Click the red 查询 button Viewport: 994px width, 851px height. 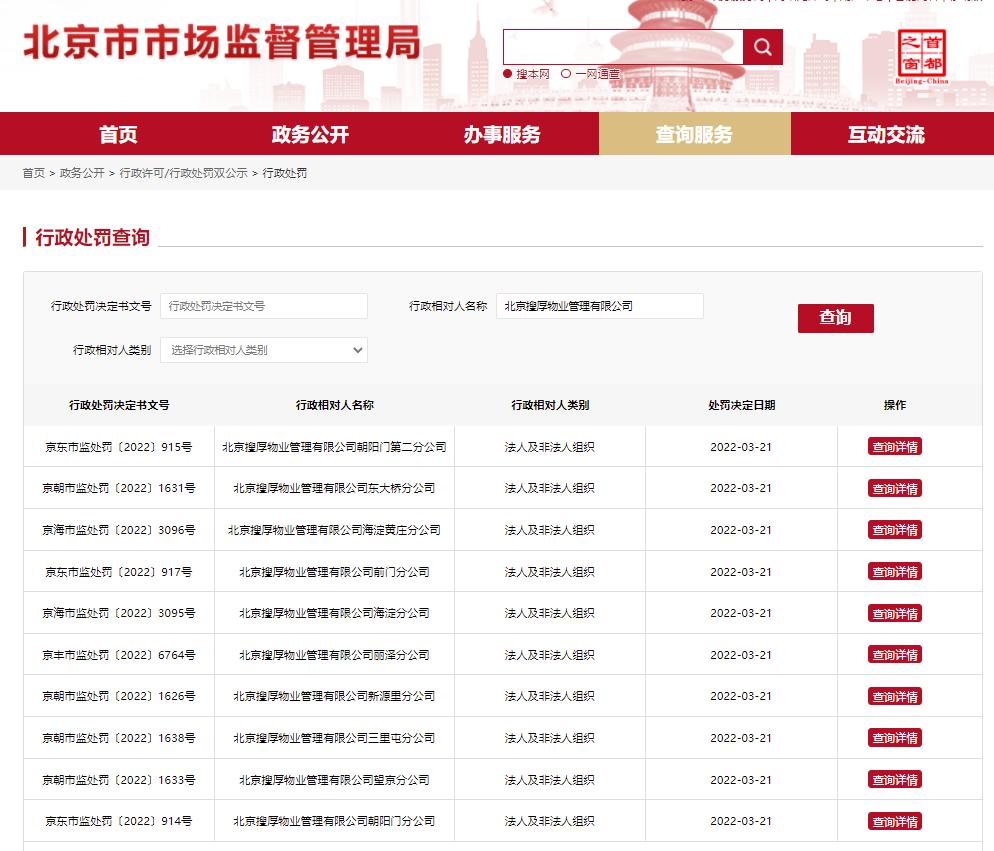(x=835, y=318)
